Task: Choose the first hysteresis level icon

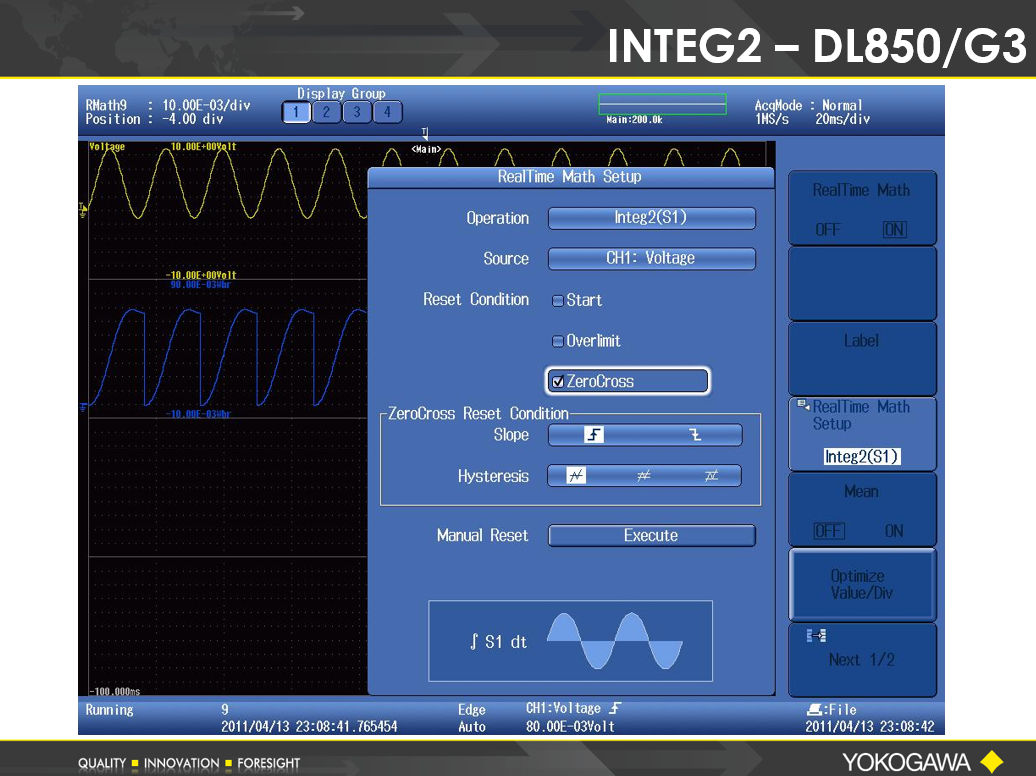Action: click(x=576, y=476)
